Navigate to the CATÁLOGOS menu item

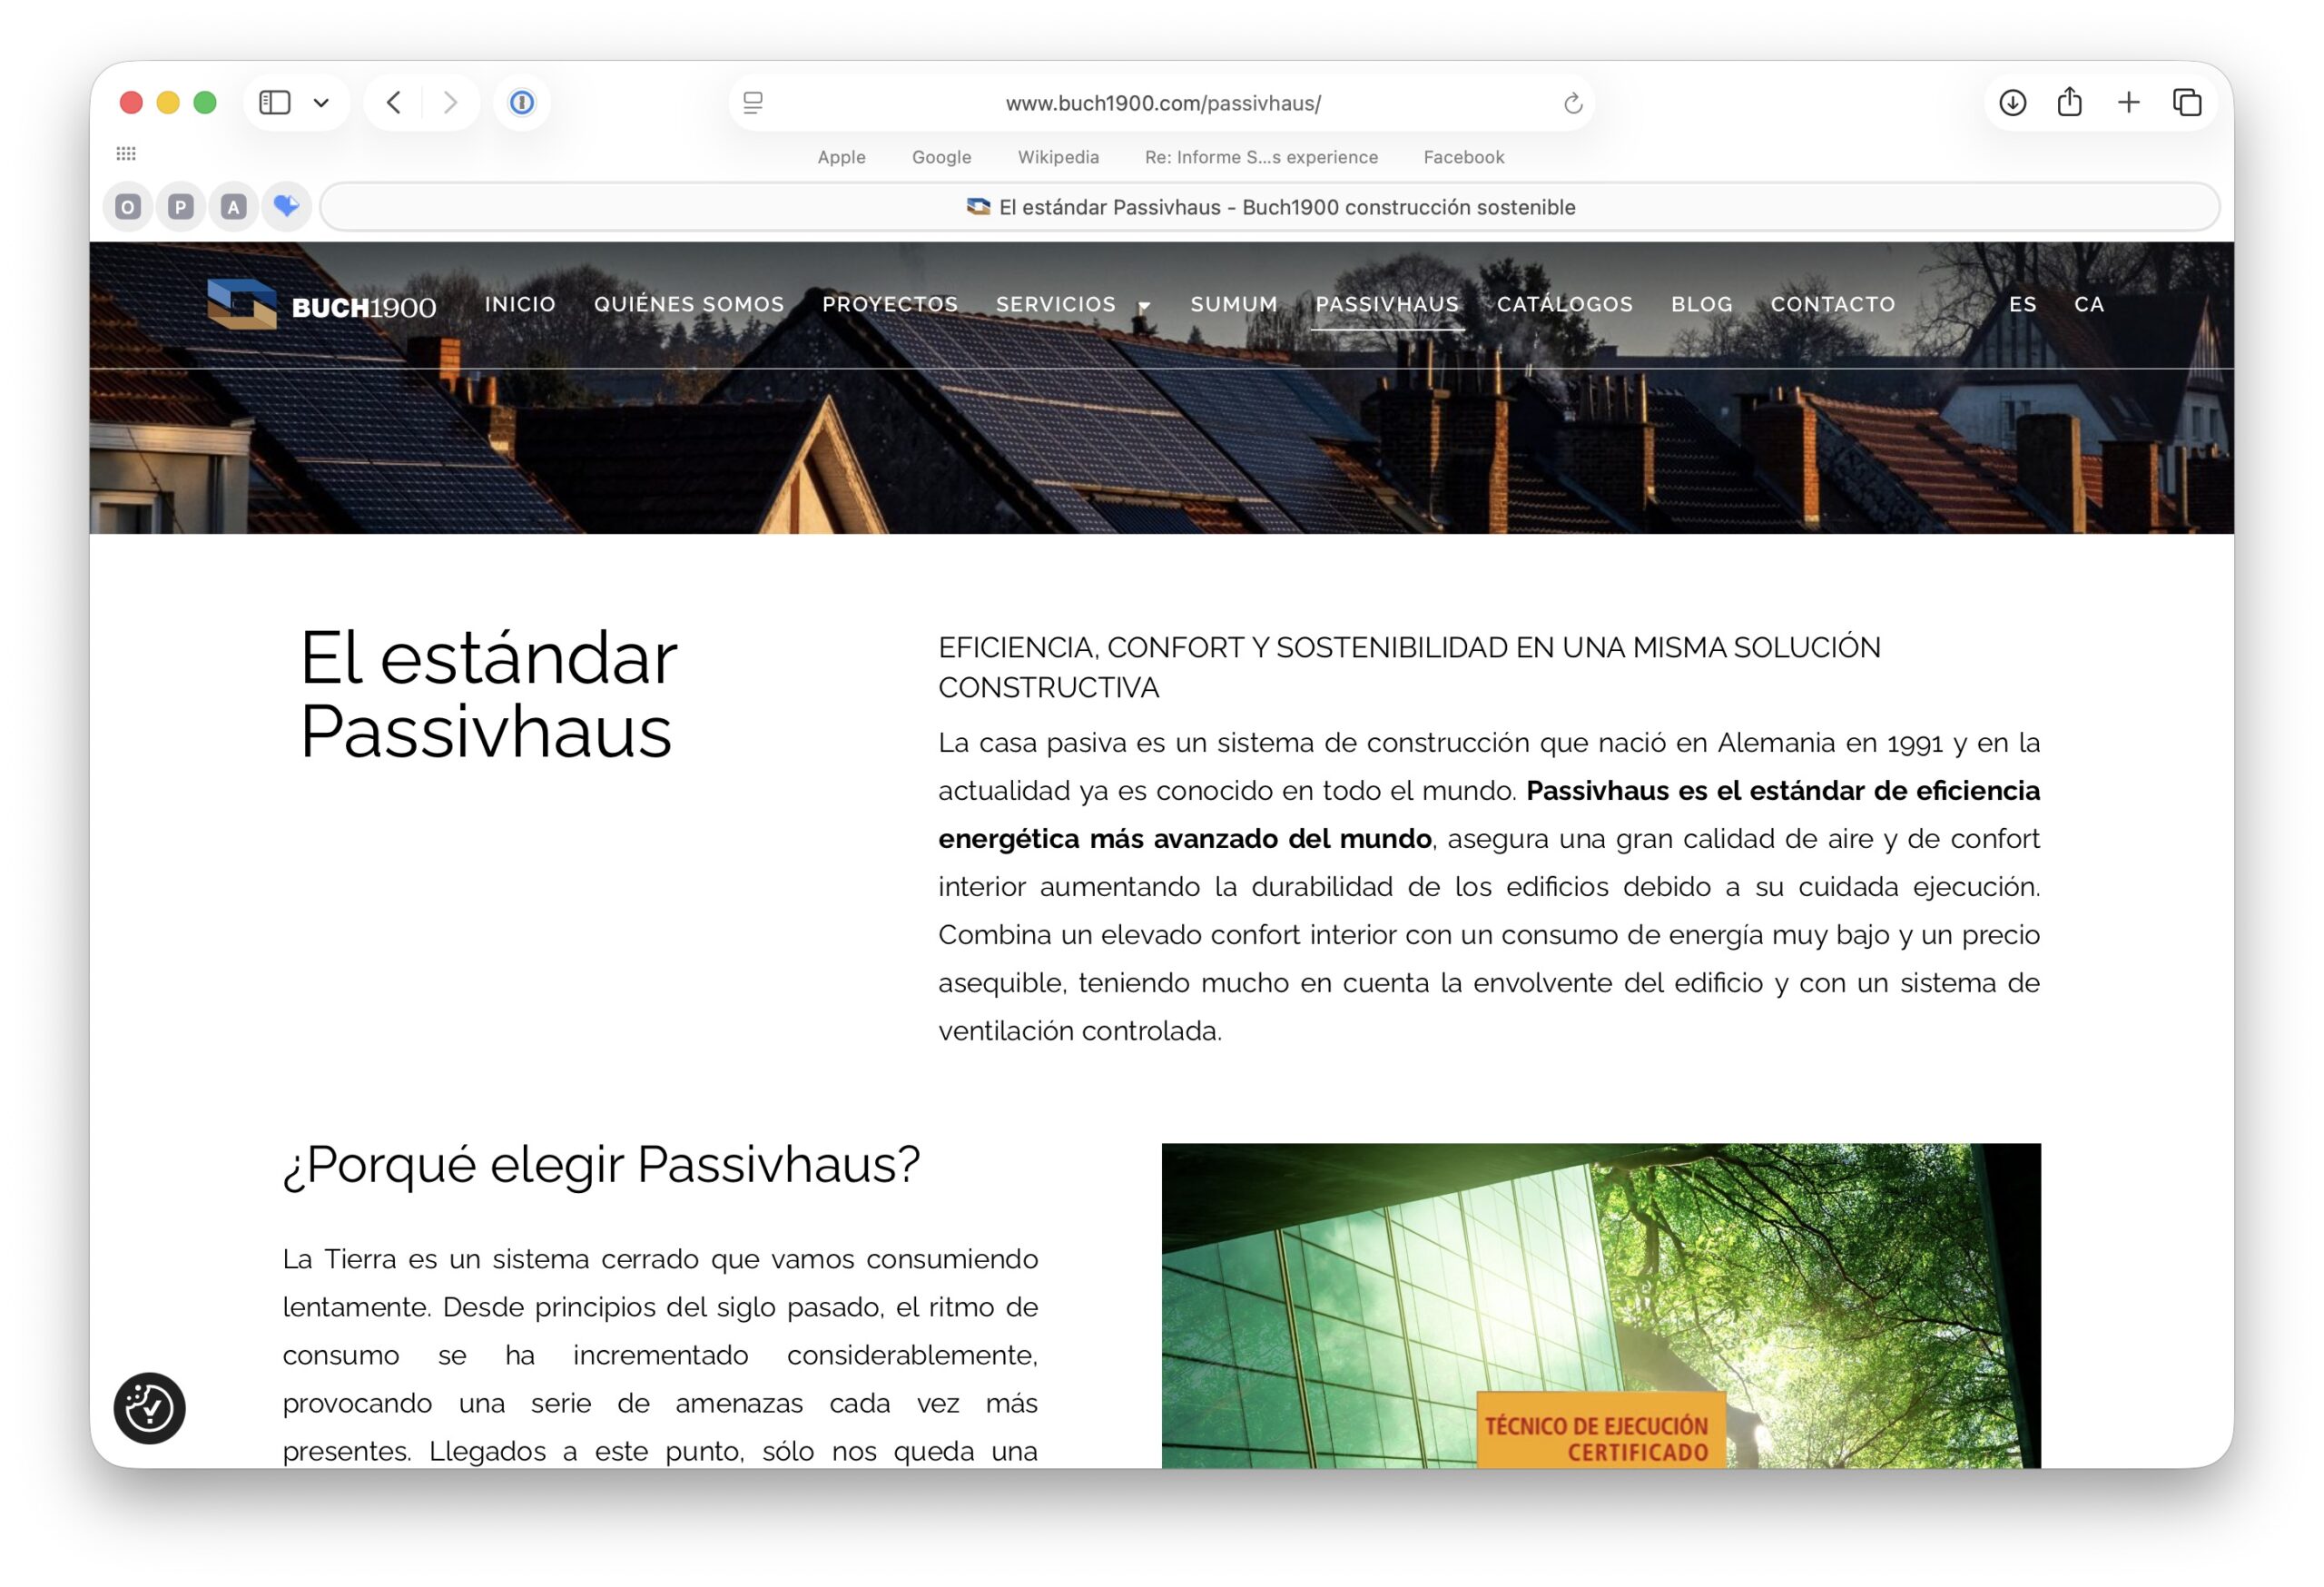tap(1564, 304)
